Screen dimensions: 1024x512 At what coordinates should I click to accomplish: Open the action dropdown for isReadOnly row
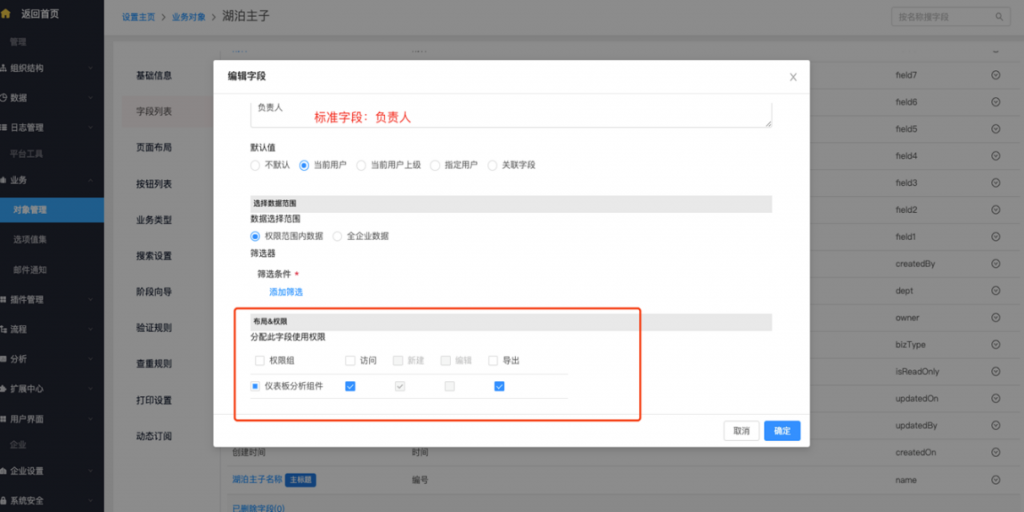tap(995, 372)
